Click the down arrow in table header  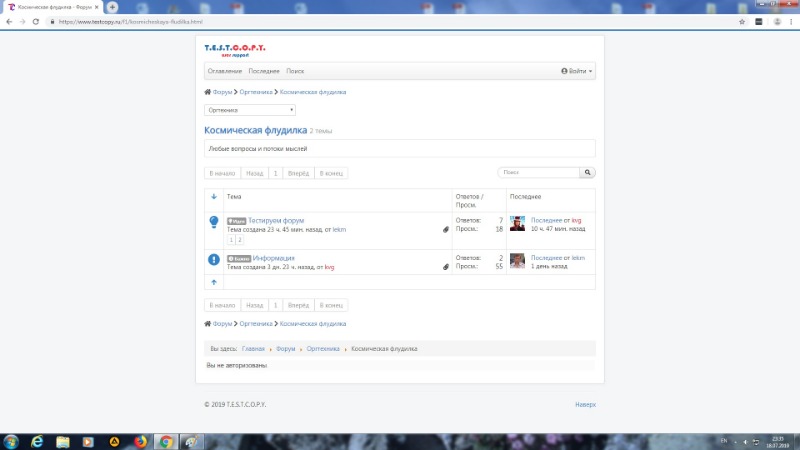pyautogui.click(x=214, y=197)
